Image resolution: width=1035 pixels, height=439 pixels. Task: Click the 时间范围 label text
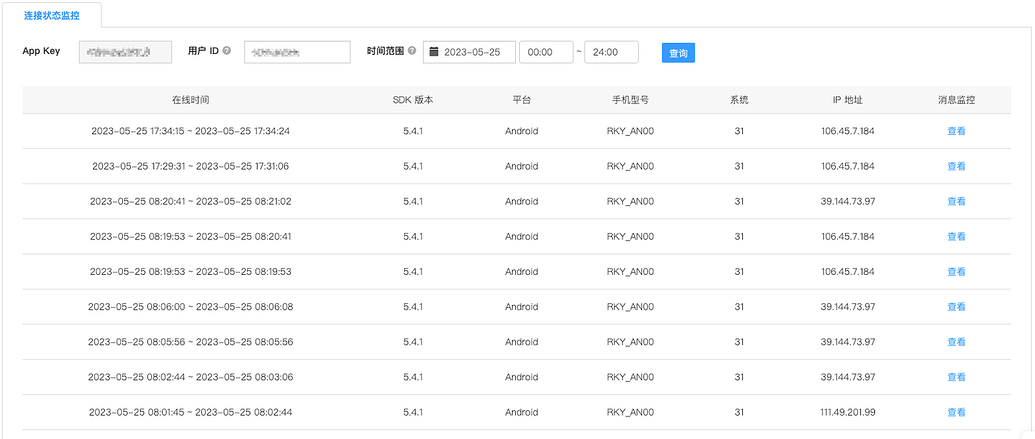click(x=385, y=51)
